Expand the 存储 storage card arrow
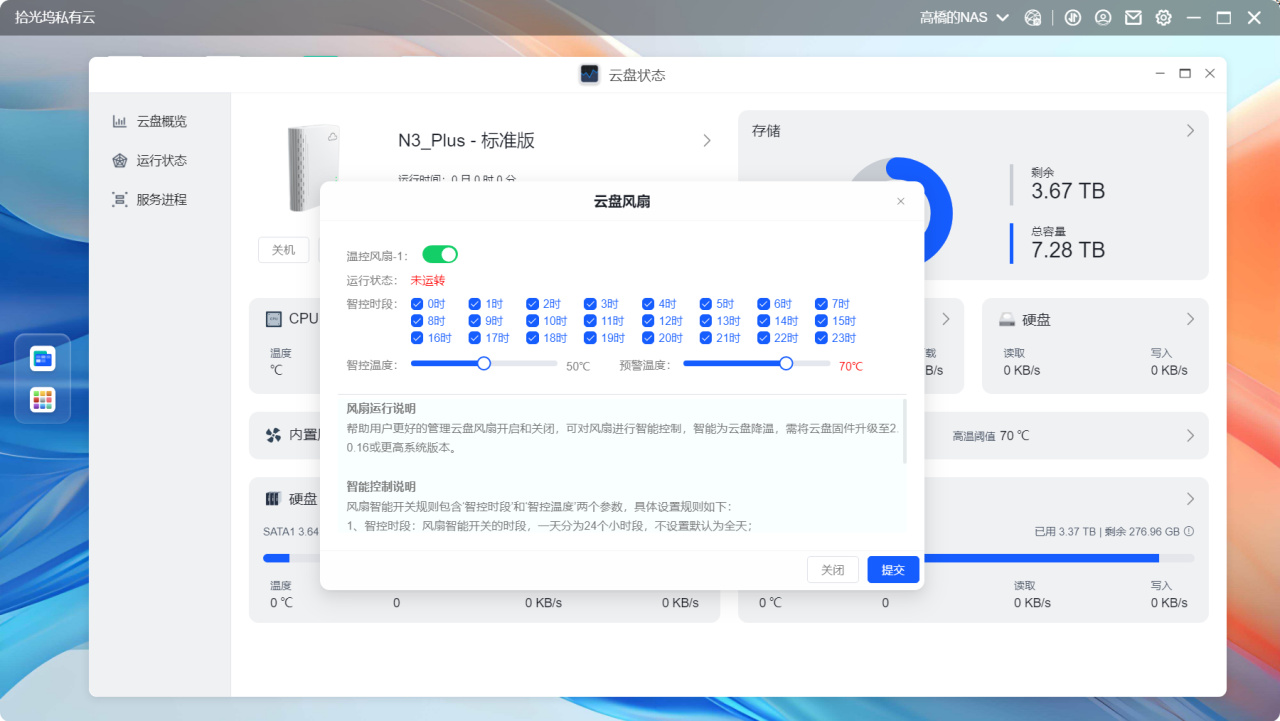Screen dimensions: 1280x721 (1190, 130)
